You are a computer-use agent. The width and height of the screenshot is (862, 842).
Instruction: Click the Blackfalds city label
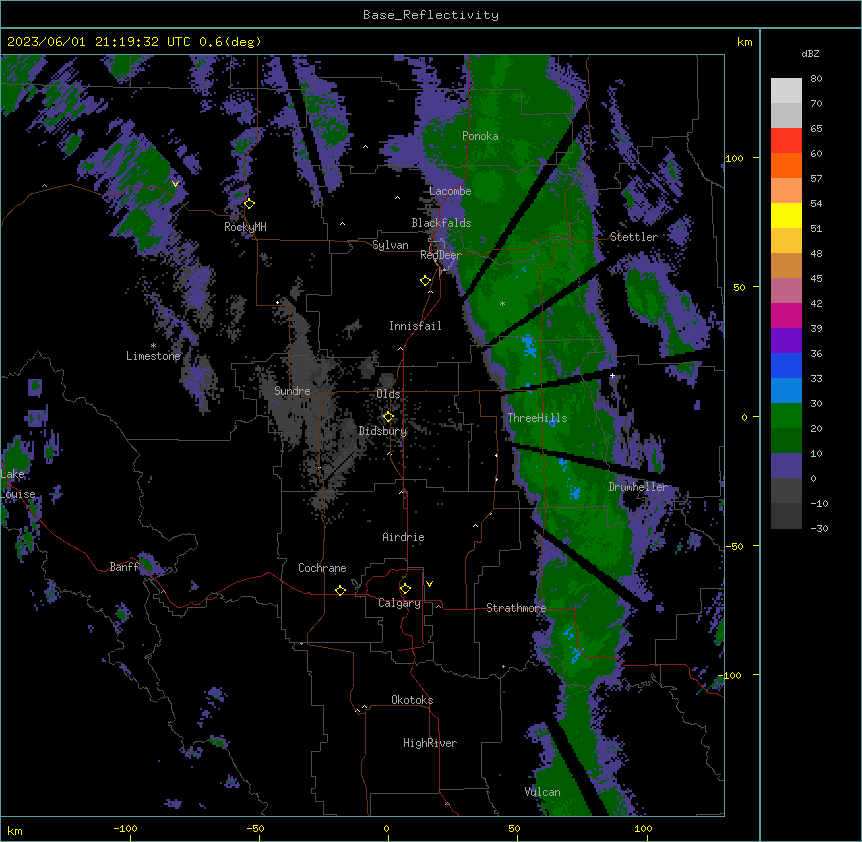(x=441, y=223)
